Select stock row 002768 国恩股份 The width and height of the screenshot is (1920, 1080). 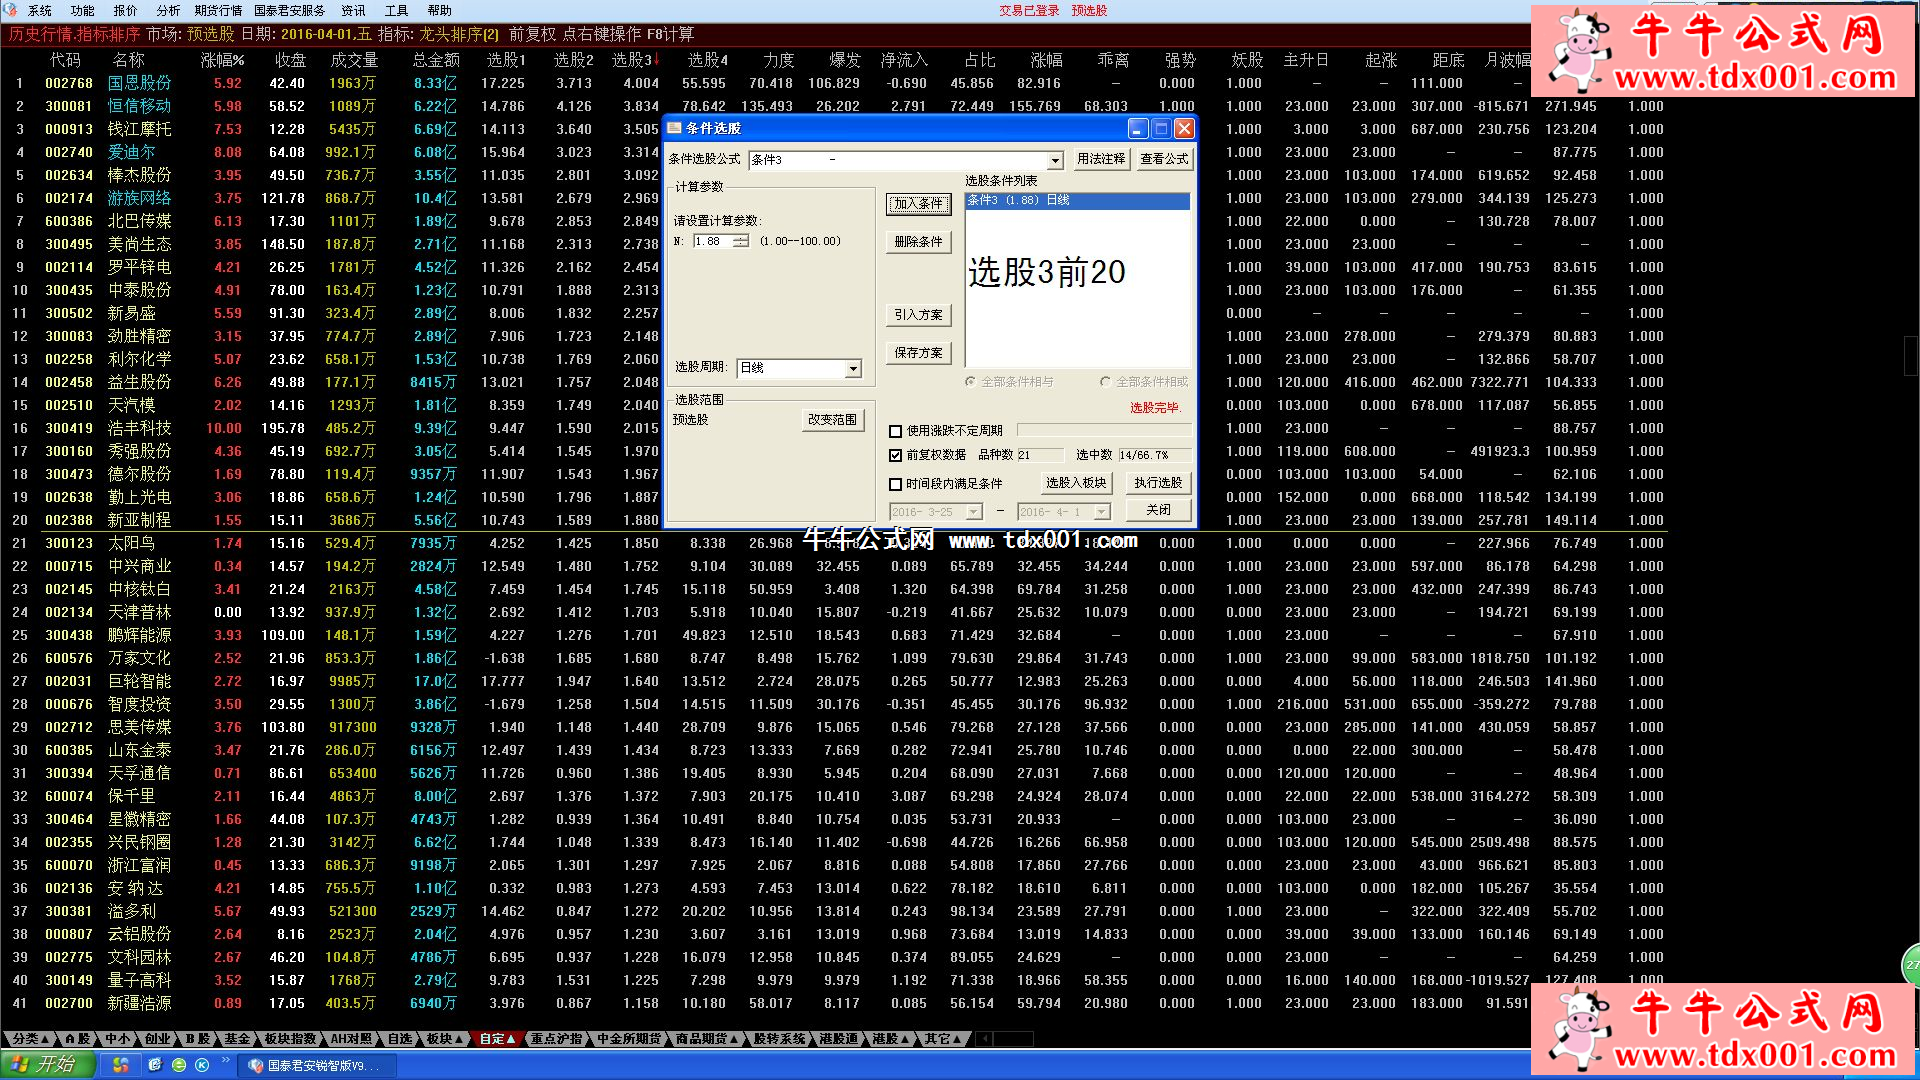(832, 83)
